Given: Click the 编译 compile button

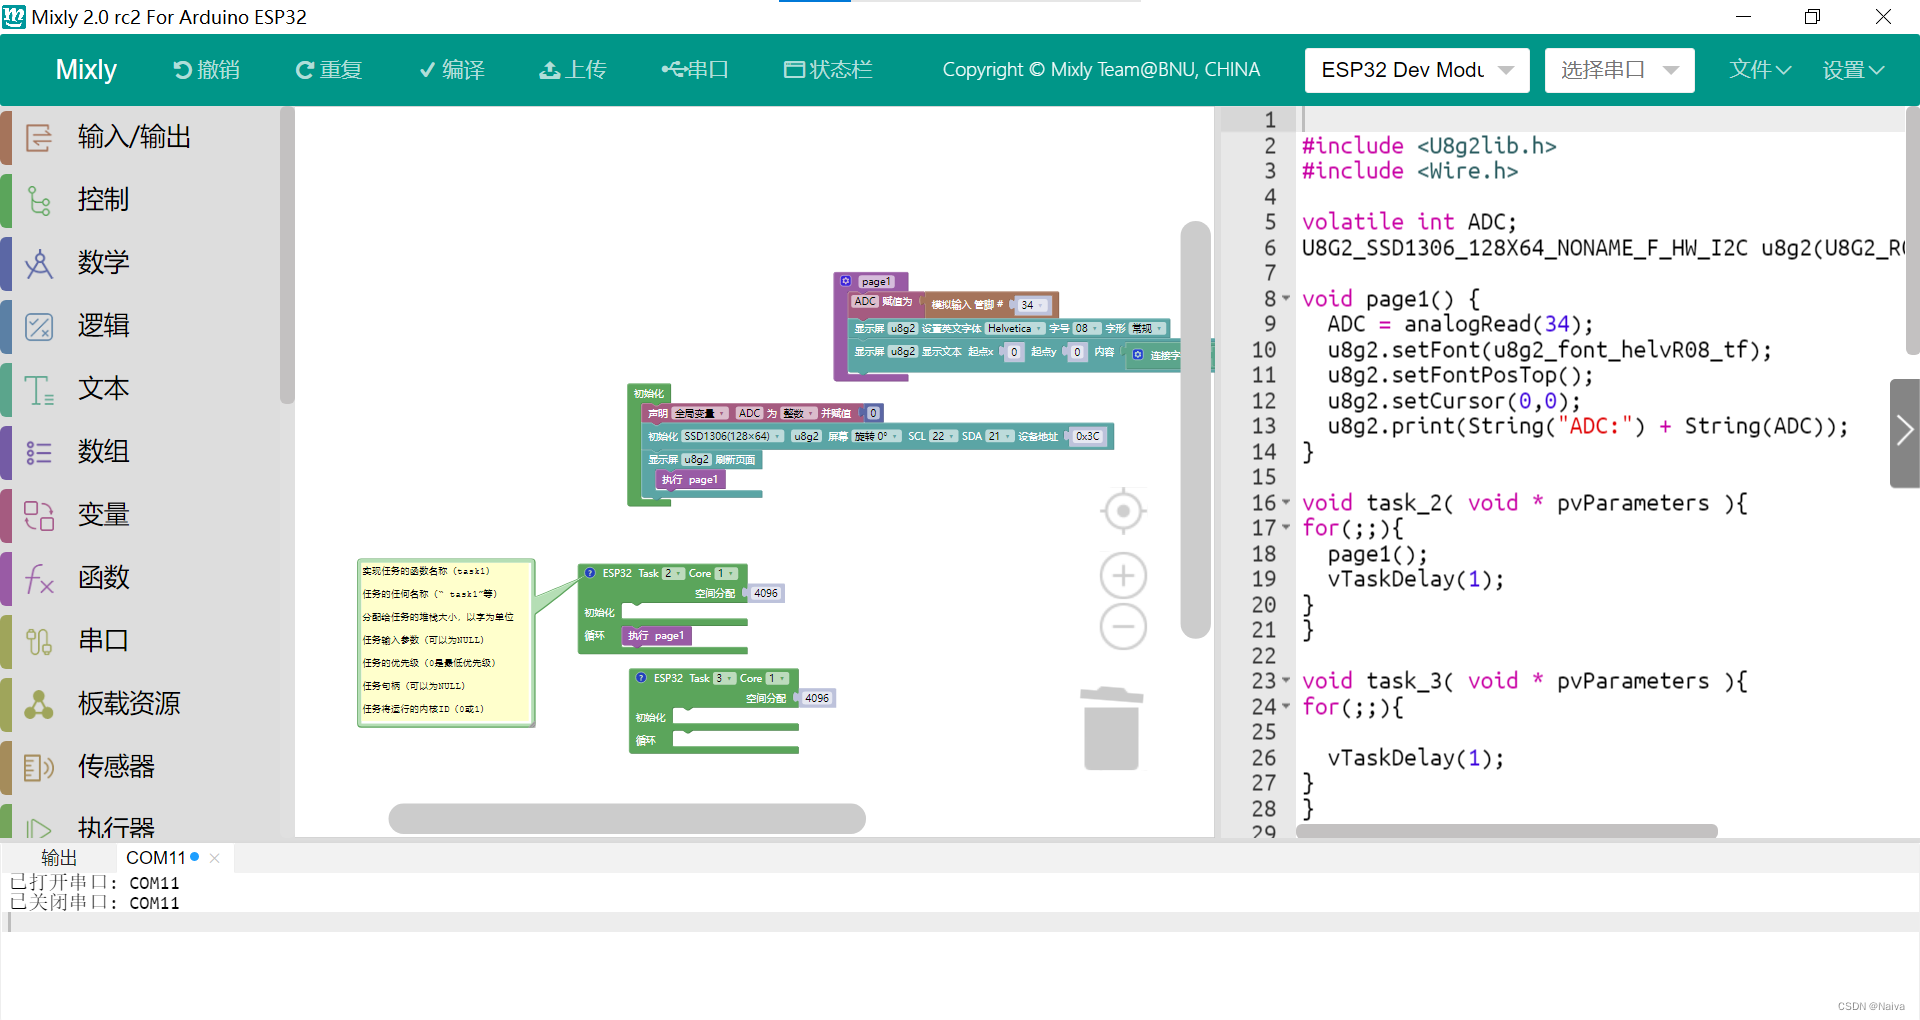Looking at the screenshot, I should pos(452,70).
